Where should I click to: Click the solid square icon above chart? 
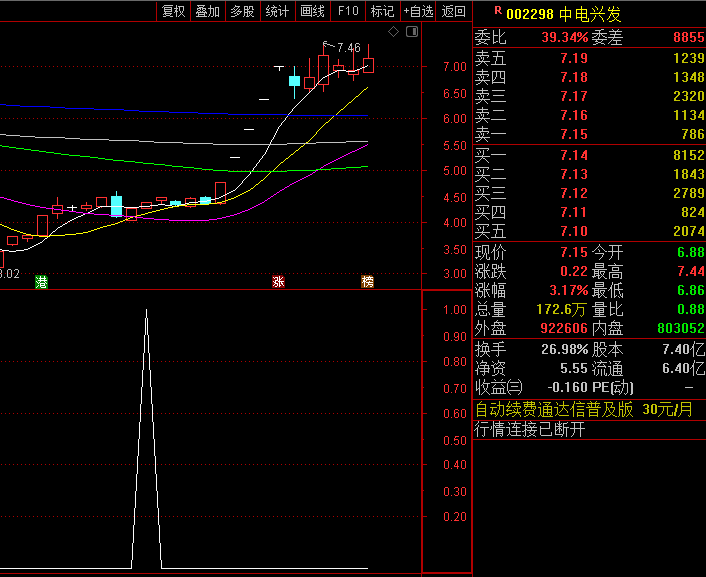(410, 32)
